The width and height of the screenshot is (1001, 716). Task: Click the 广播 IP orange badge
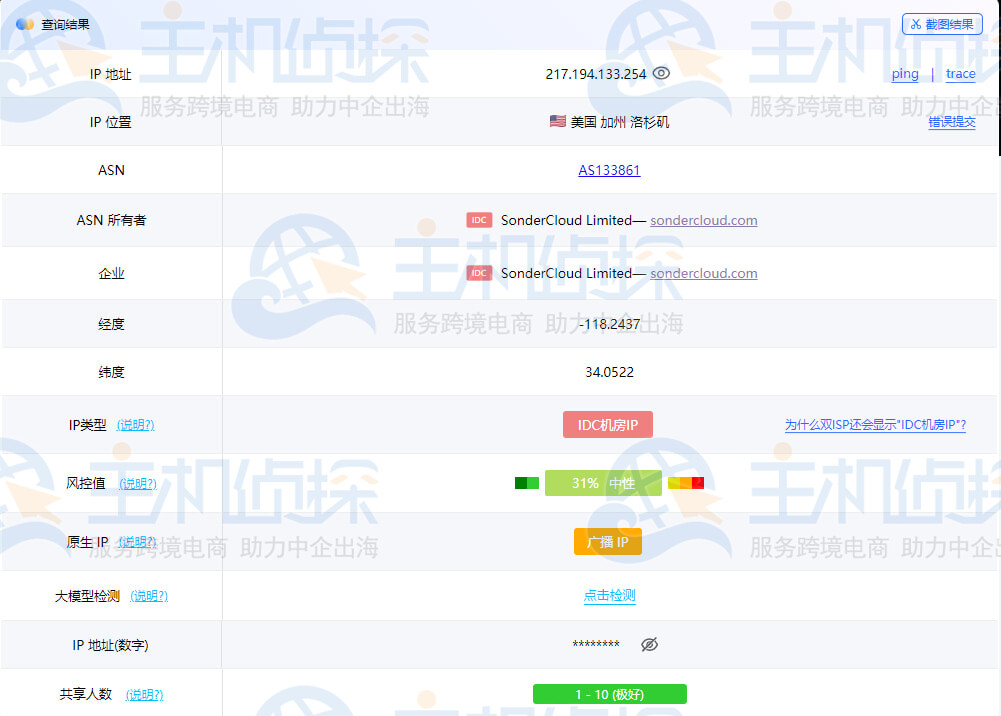click(607, 541)
